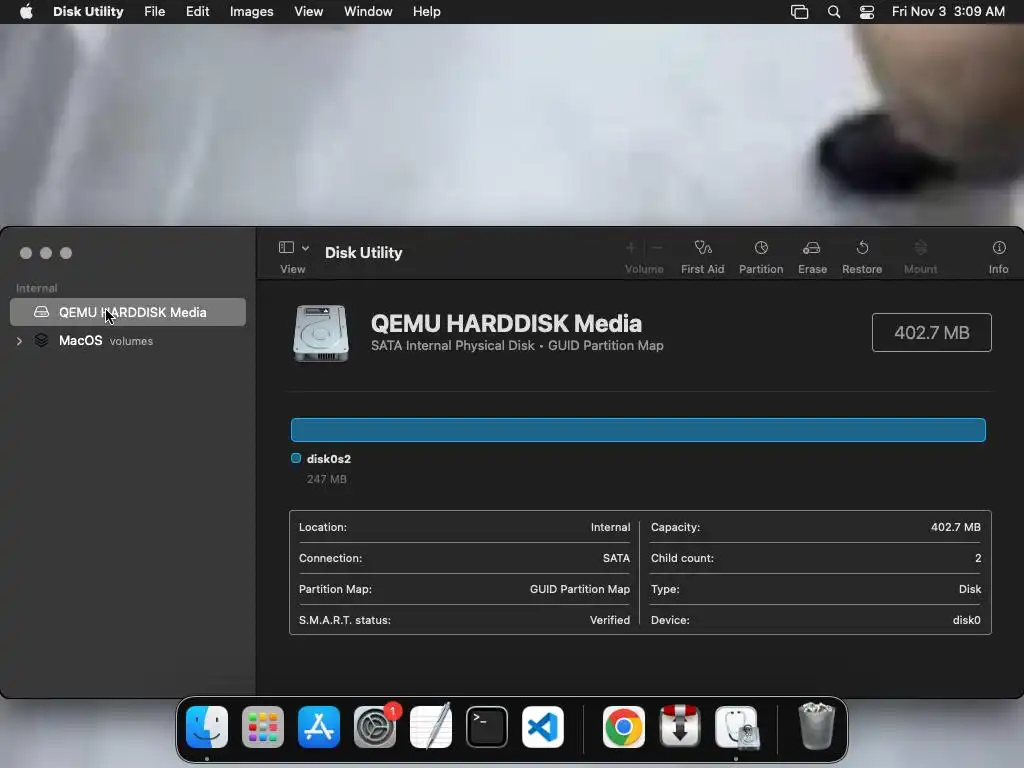Screen dimensions: 1024x768
Task: Click the blue disk usage bar
Action: 638,430
